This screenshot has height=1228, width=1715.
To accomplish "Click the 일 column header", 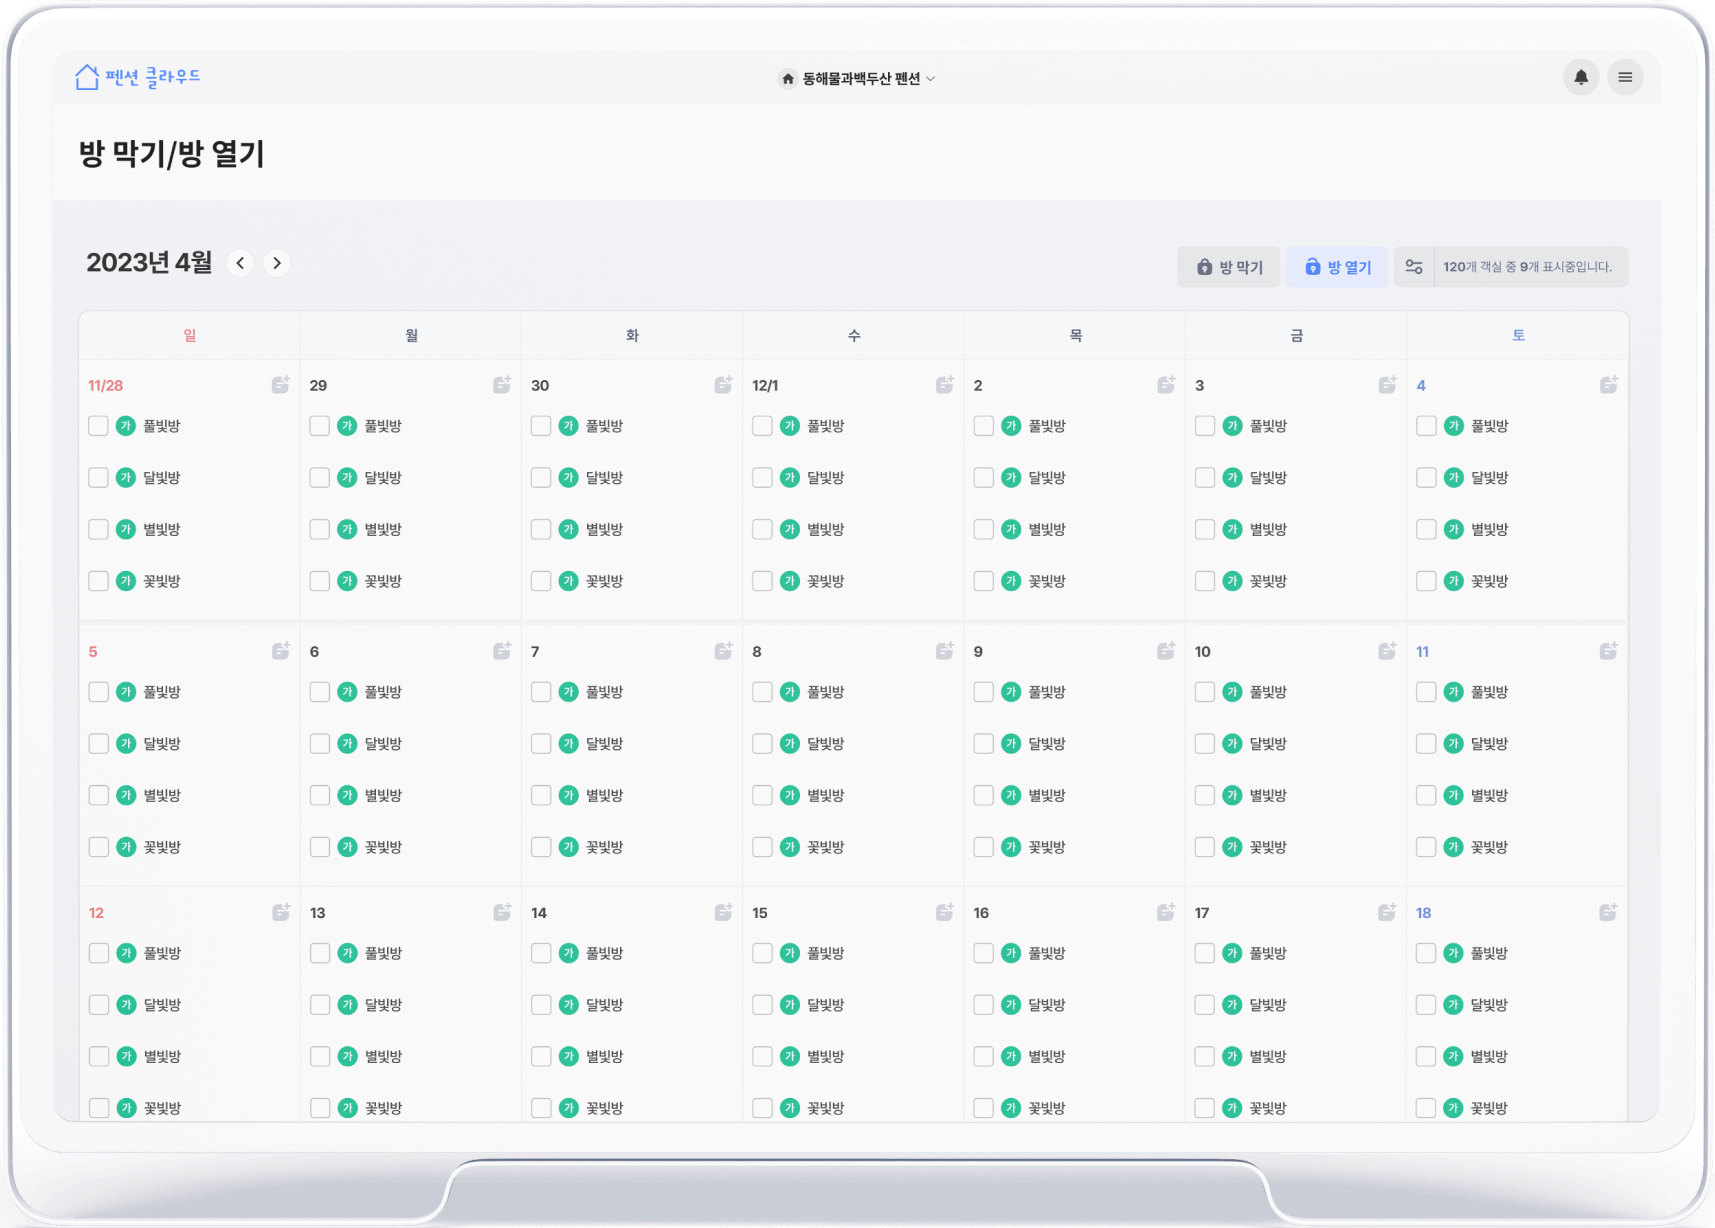I will point(190,335).
